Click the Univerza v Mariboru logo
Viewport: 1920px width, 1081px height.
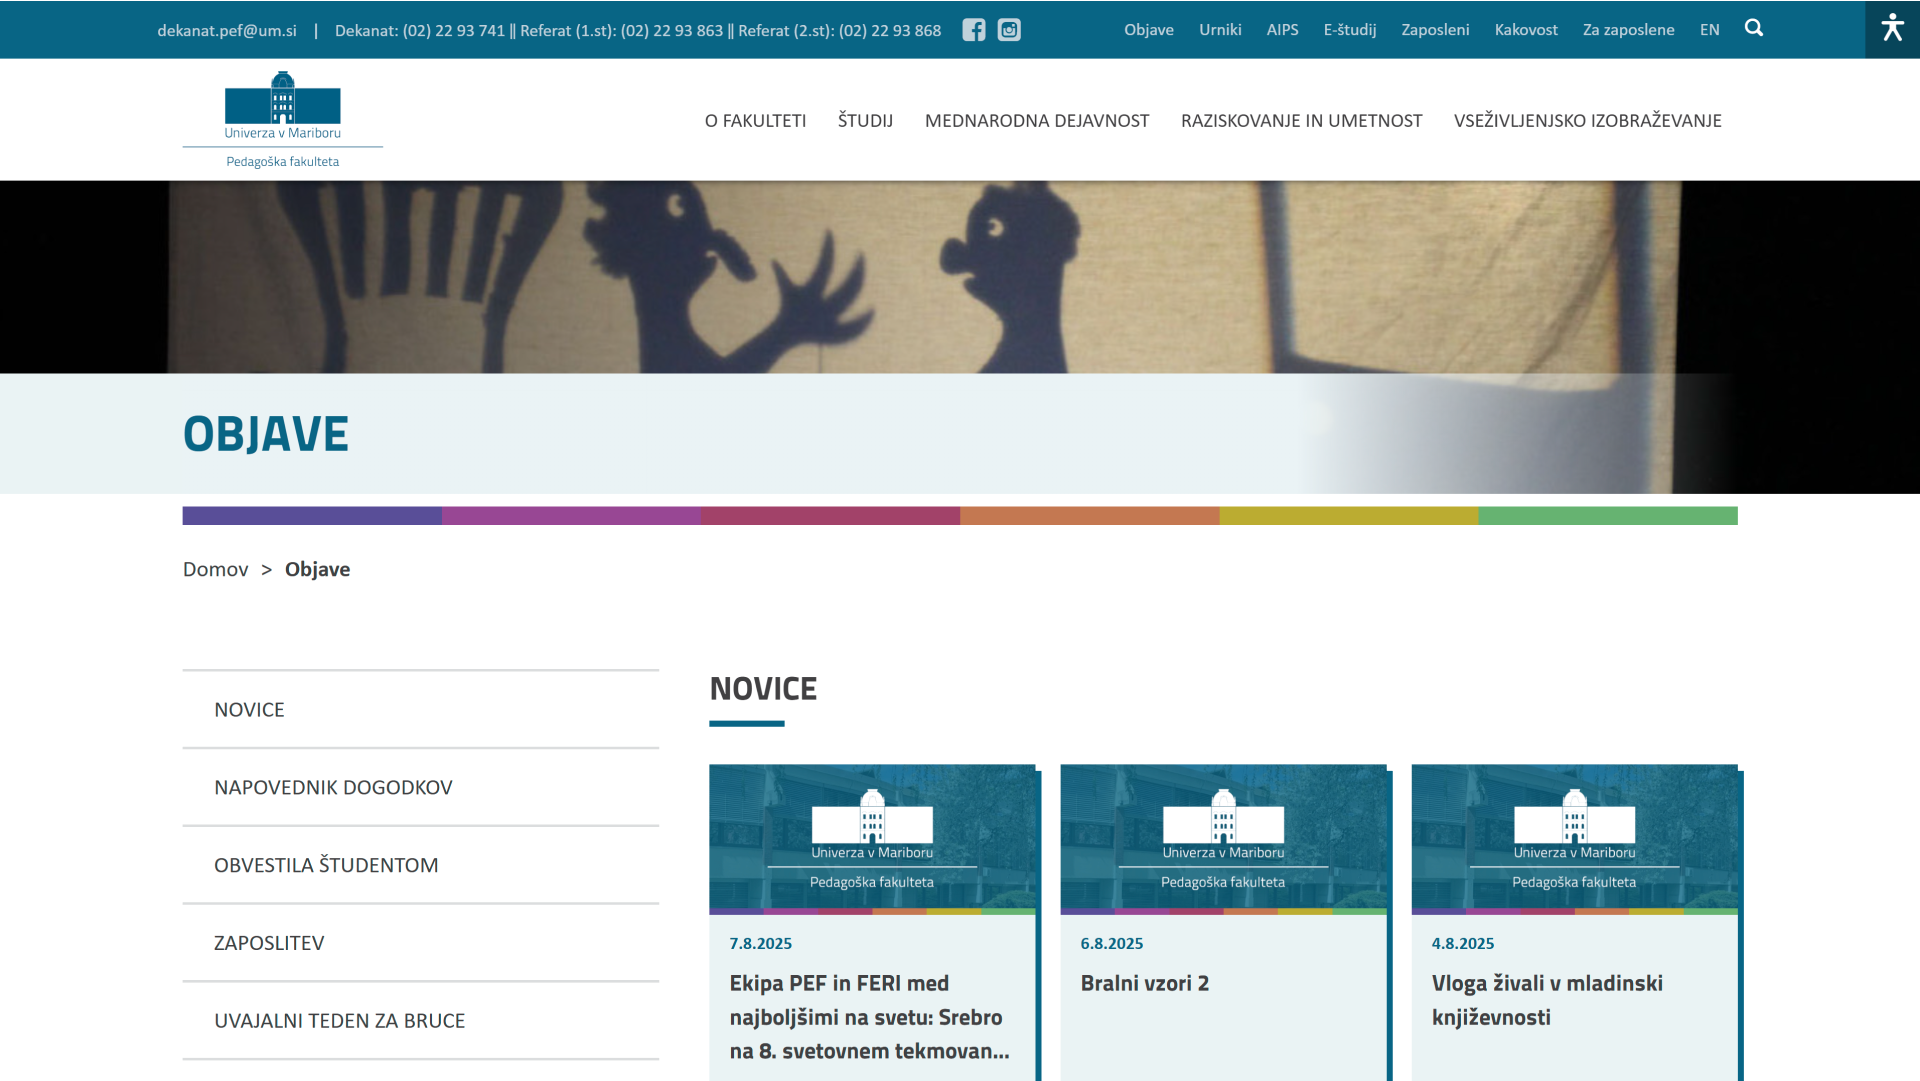[282, 120]
